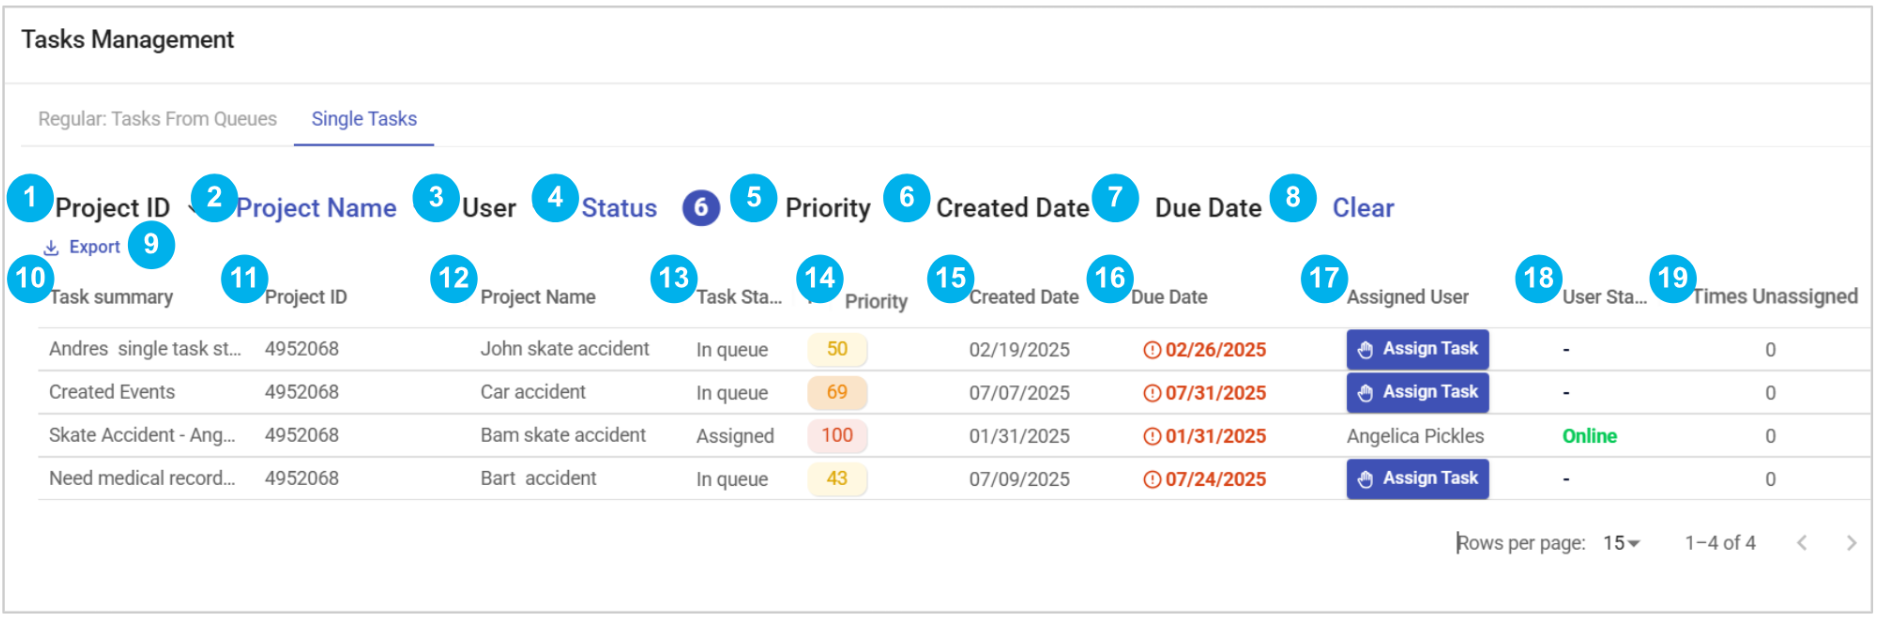Click Assign Task for John skate accident

pos(1417,349)
